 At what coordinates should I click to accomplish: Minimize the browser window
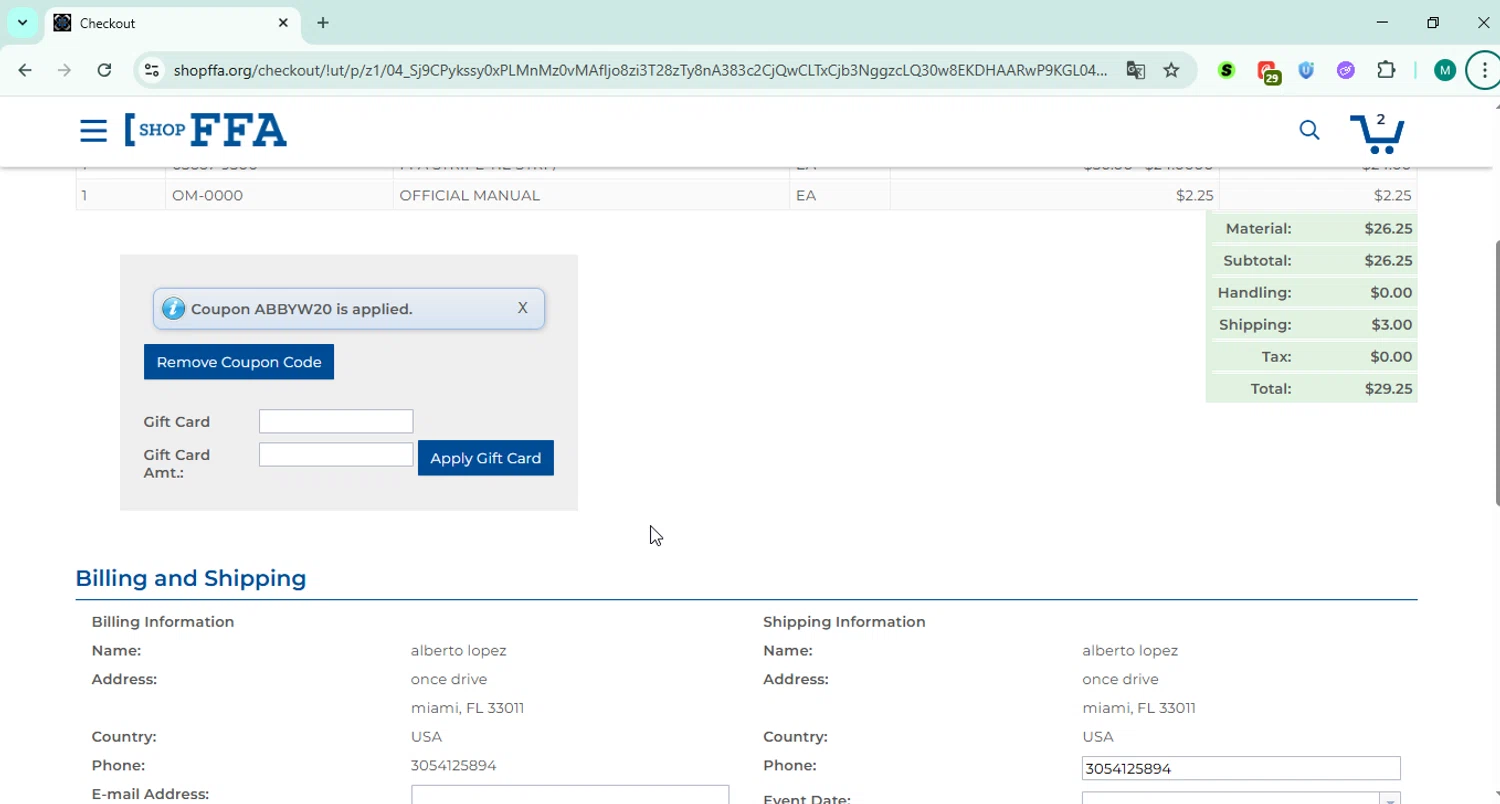pyautogui.click(x=1382, y=22)
